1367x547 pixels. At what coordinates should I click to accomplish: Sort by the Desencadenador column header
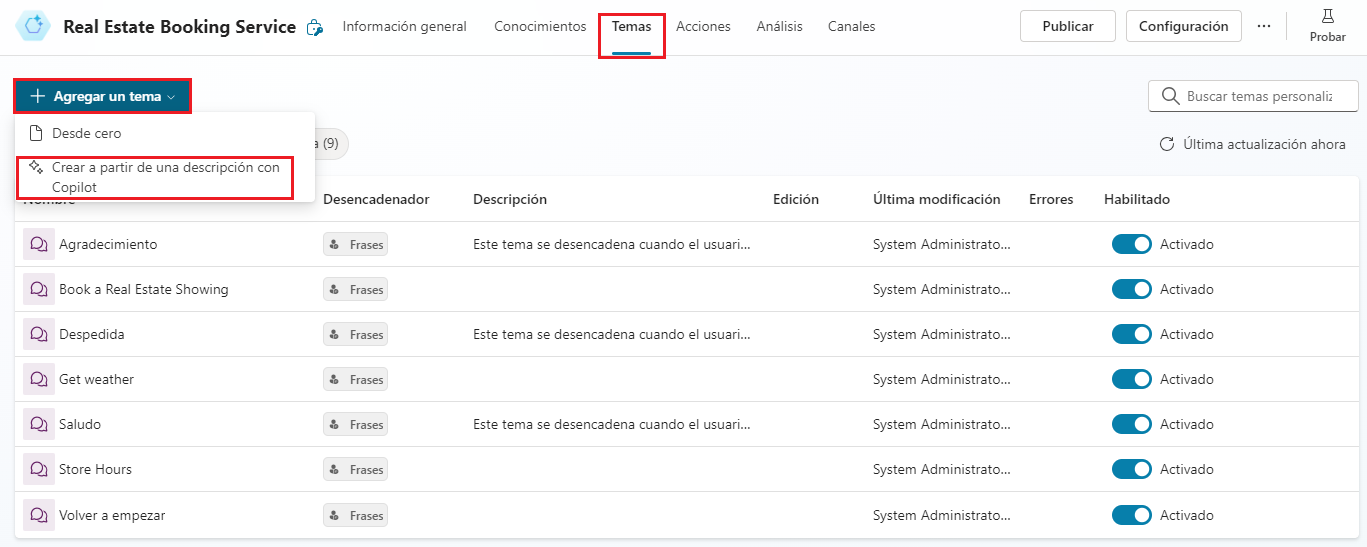click(376, 199)
